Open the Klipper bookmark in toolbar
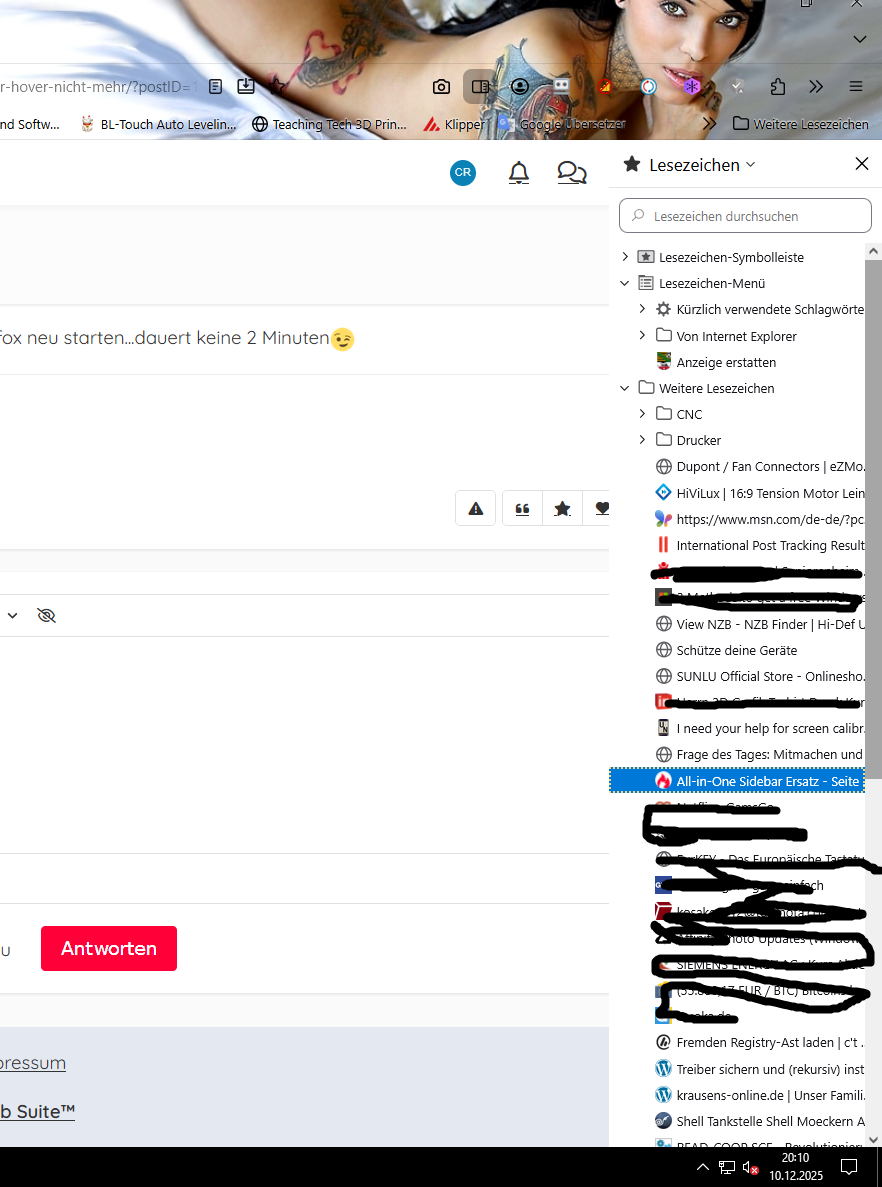The width and height of the screenshot is (882, 1187). 453,124
